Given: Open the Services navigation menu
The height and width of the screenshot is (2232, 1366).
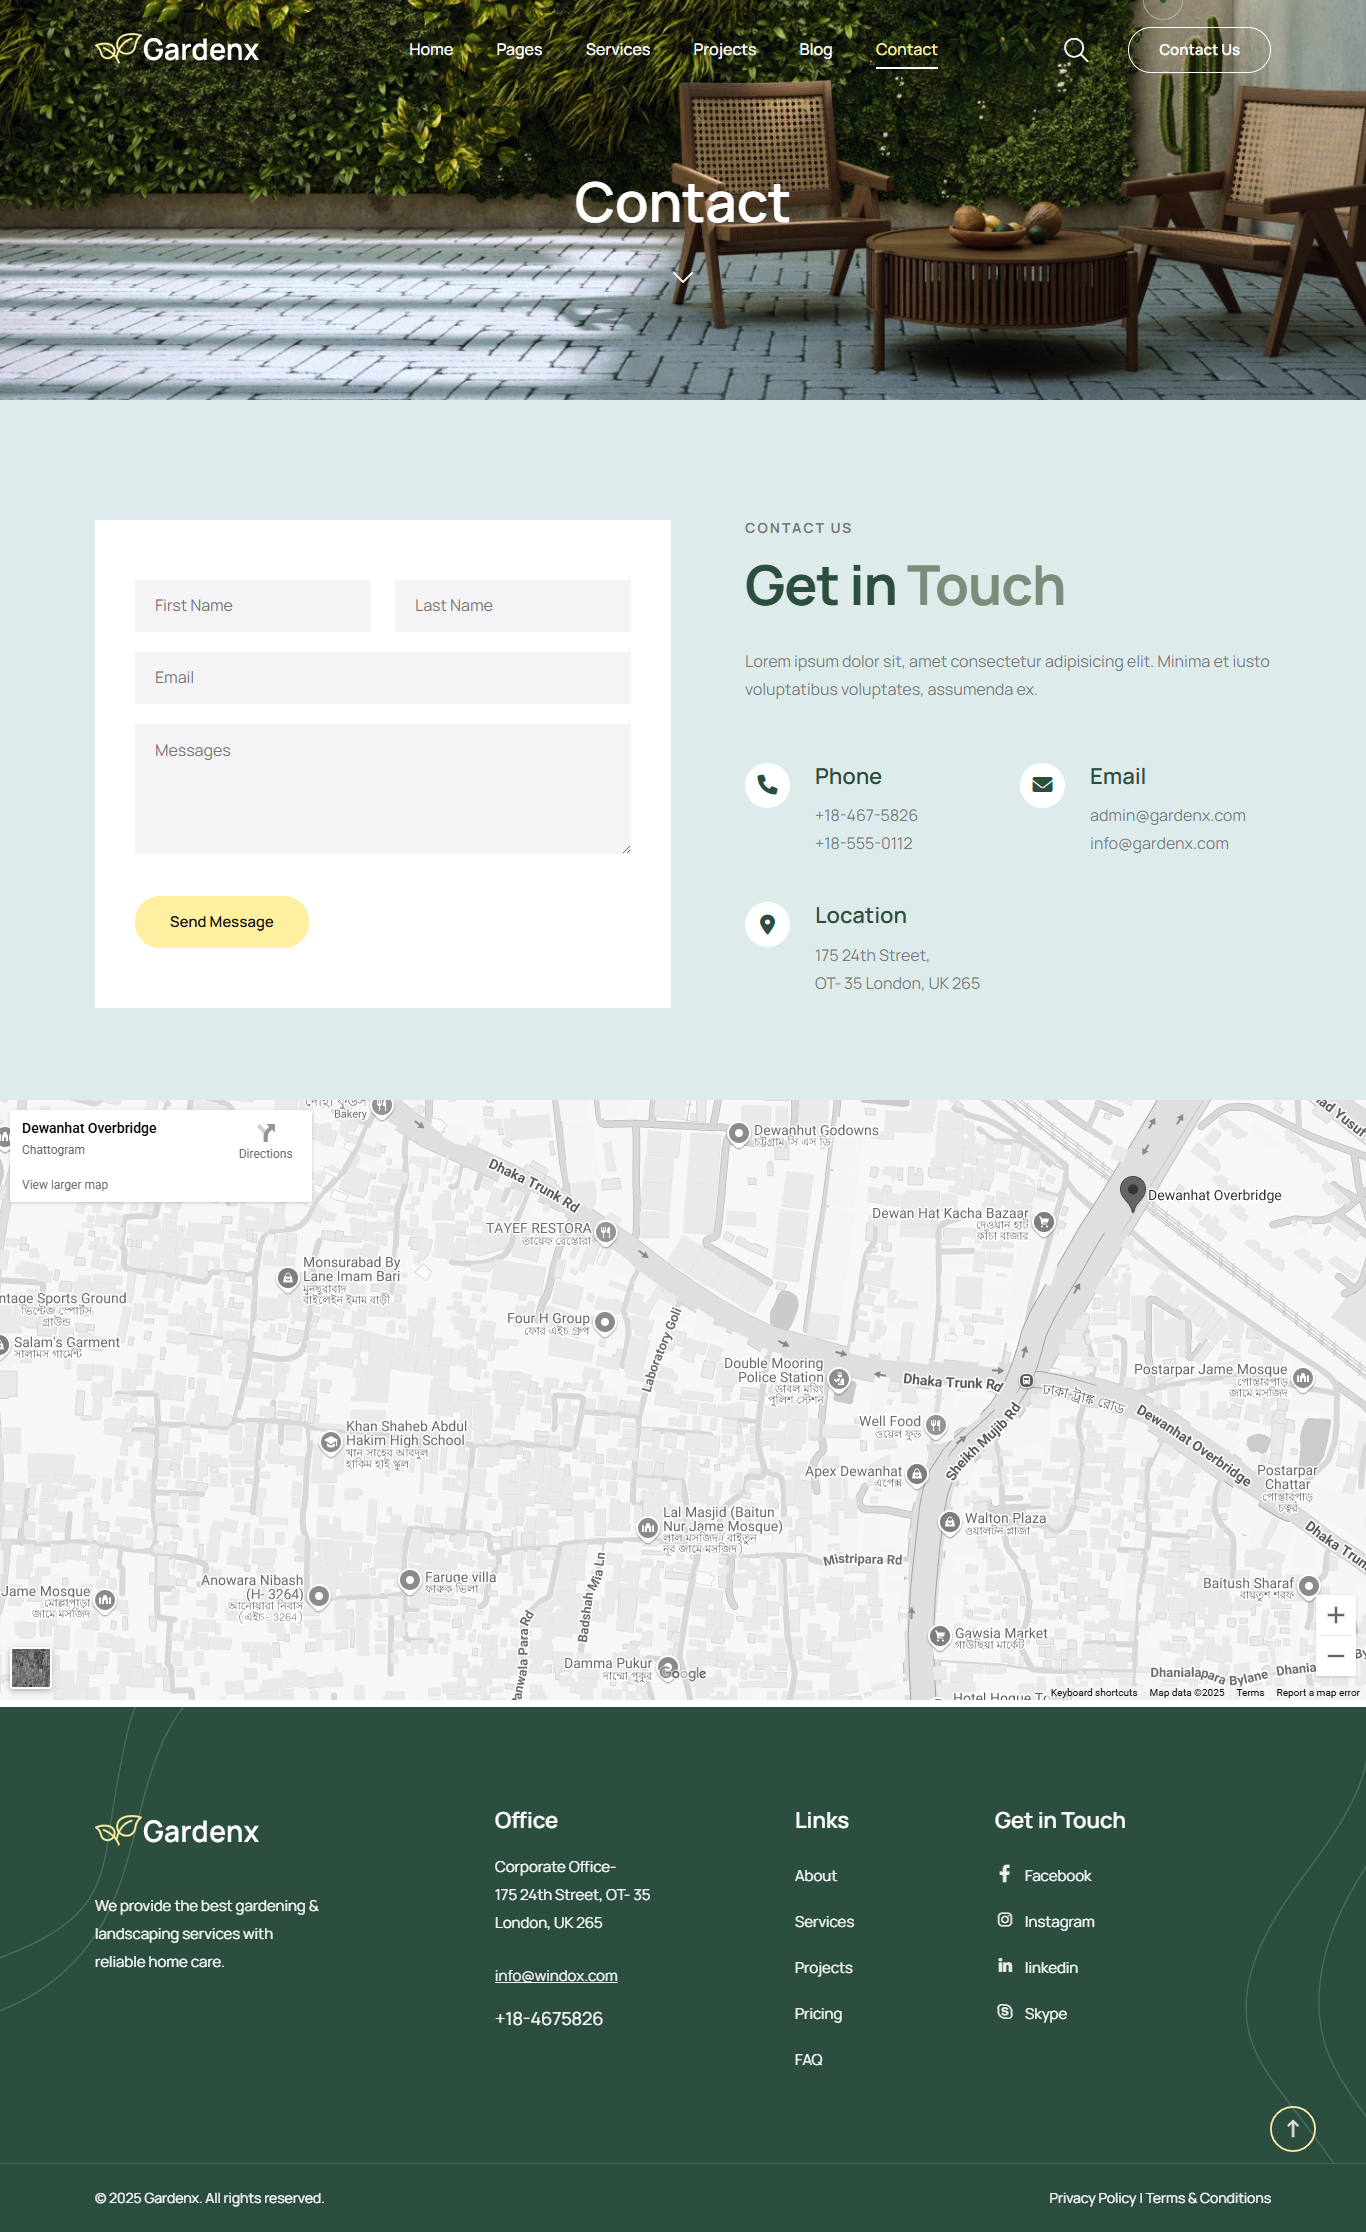Looking at the screenshot, I should tap(617, 50).
